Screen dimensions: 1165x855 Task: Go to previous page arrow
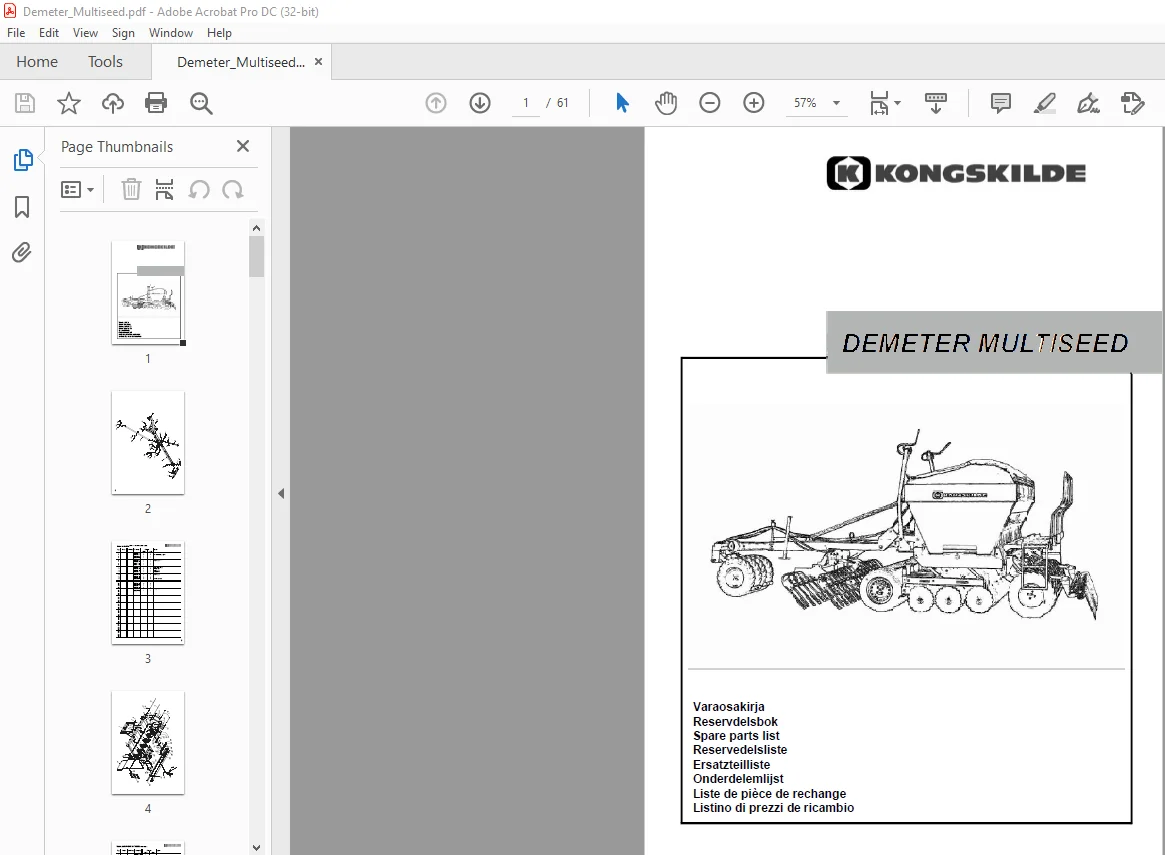436,103
